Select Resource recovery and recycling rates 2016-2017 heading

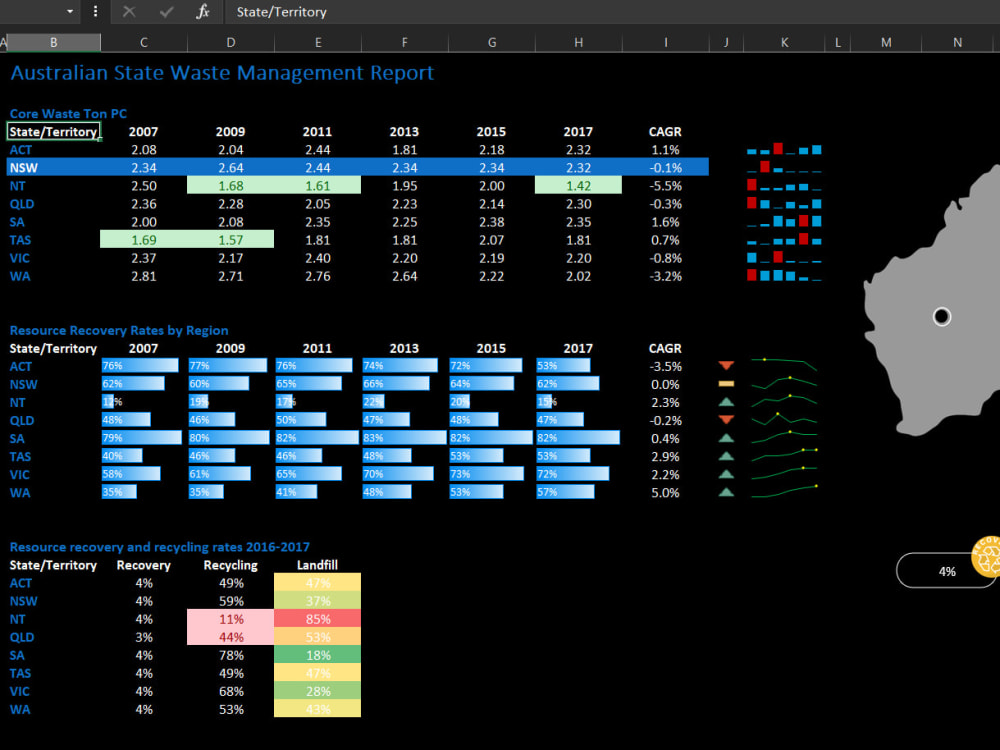[x=159, y=547]
